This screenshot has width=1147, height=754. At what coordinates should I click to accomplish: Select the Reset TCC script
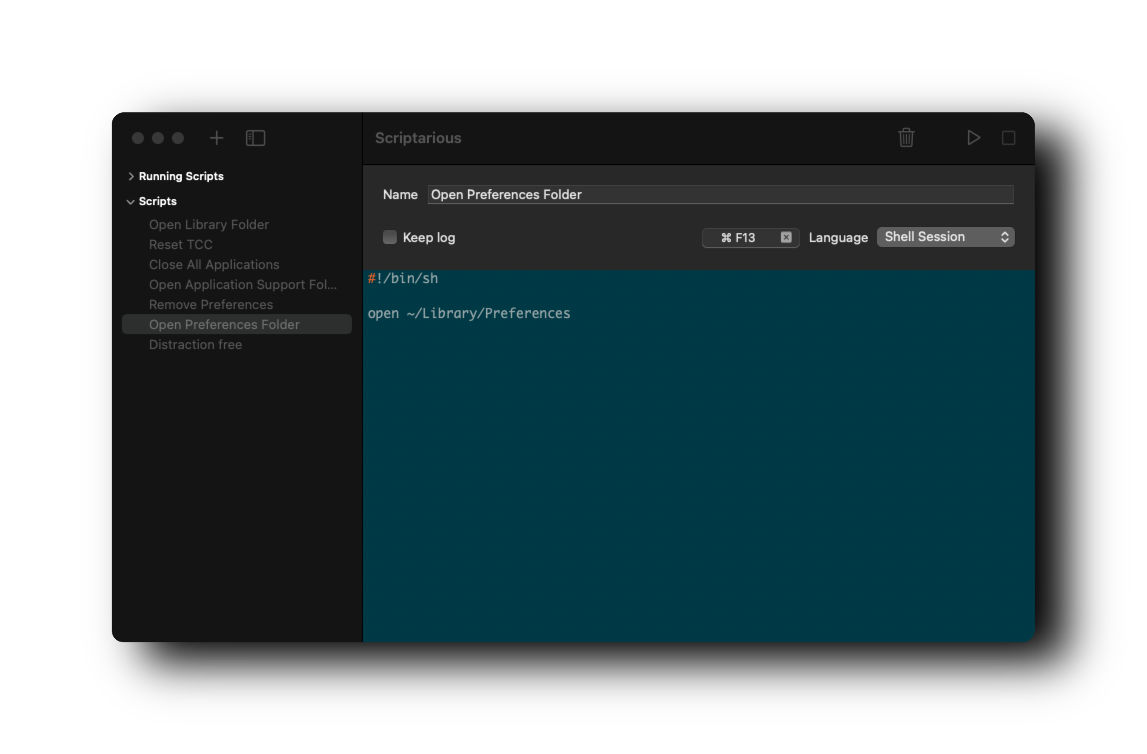pyautogui.click(x=180, y=244)
